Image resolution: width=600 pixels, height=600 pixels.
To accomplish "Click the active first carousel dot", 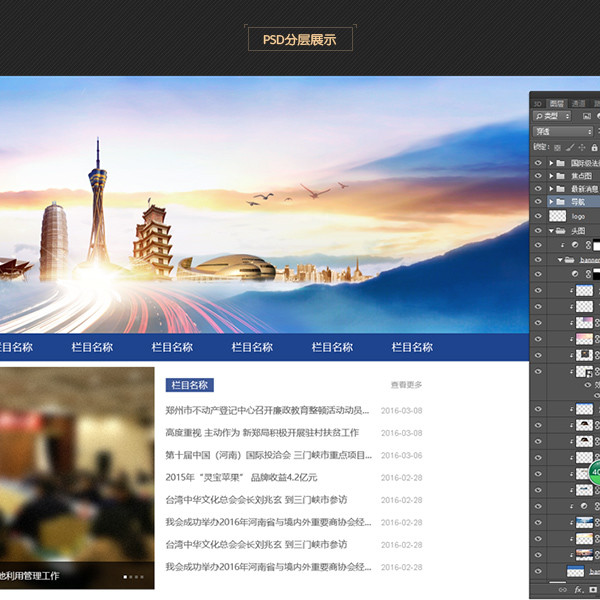I will point(125,577).
